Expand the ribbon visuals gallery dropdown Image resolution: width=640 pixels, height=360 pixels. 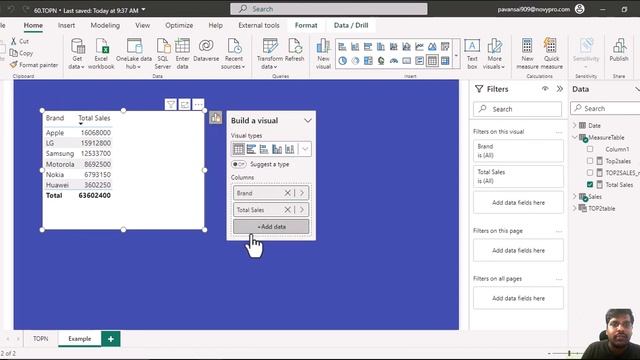456,54
